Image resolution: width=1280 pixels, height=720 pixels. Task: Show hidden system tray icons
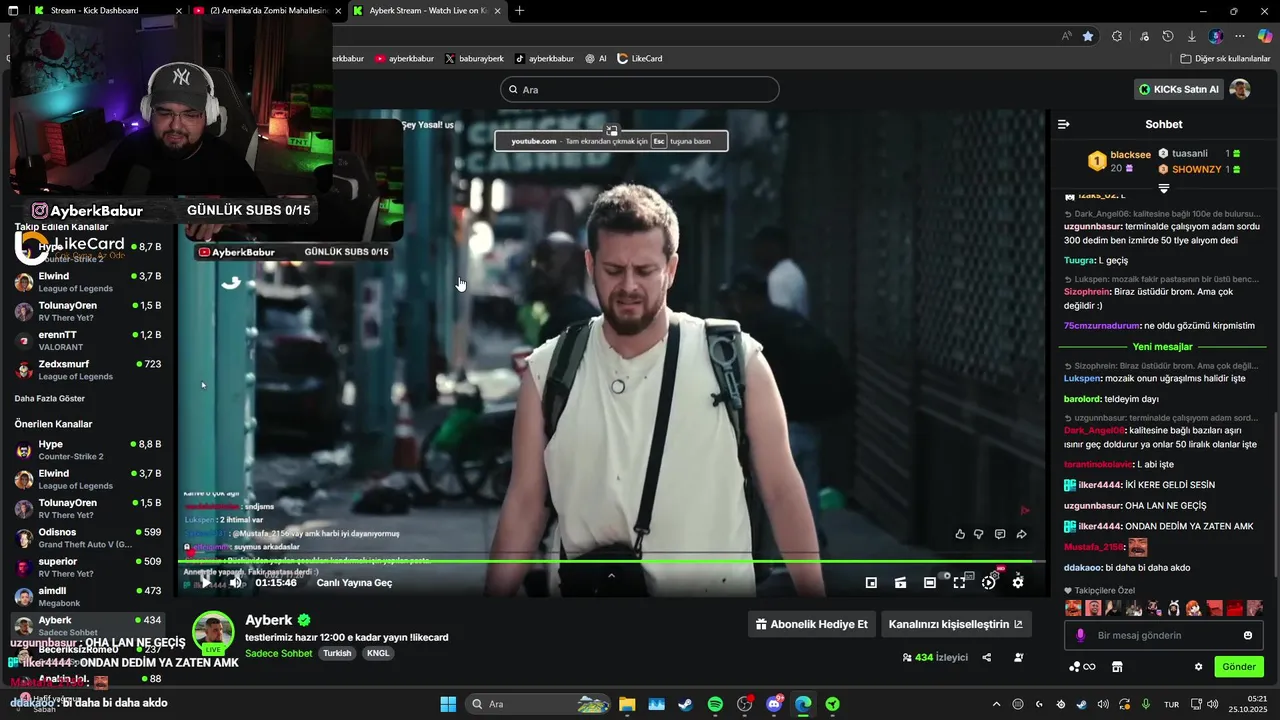(x=996, y=704)
